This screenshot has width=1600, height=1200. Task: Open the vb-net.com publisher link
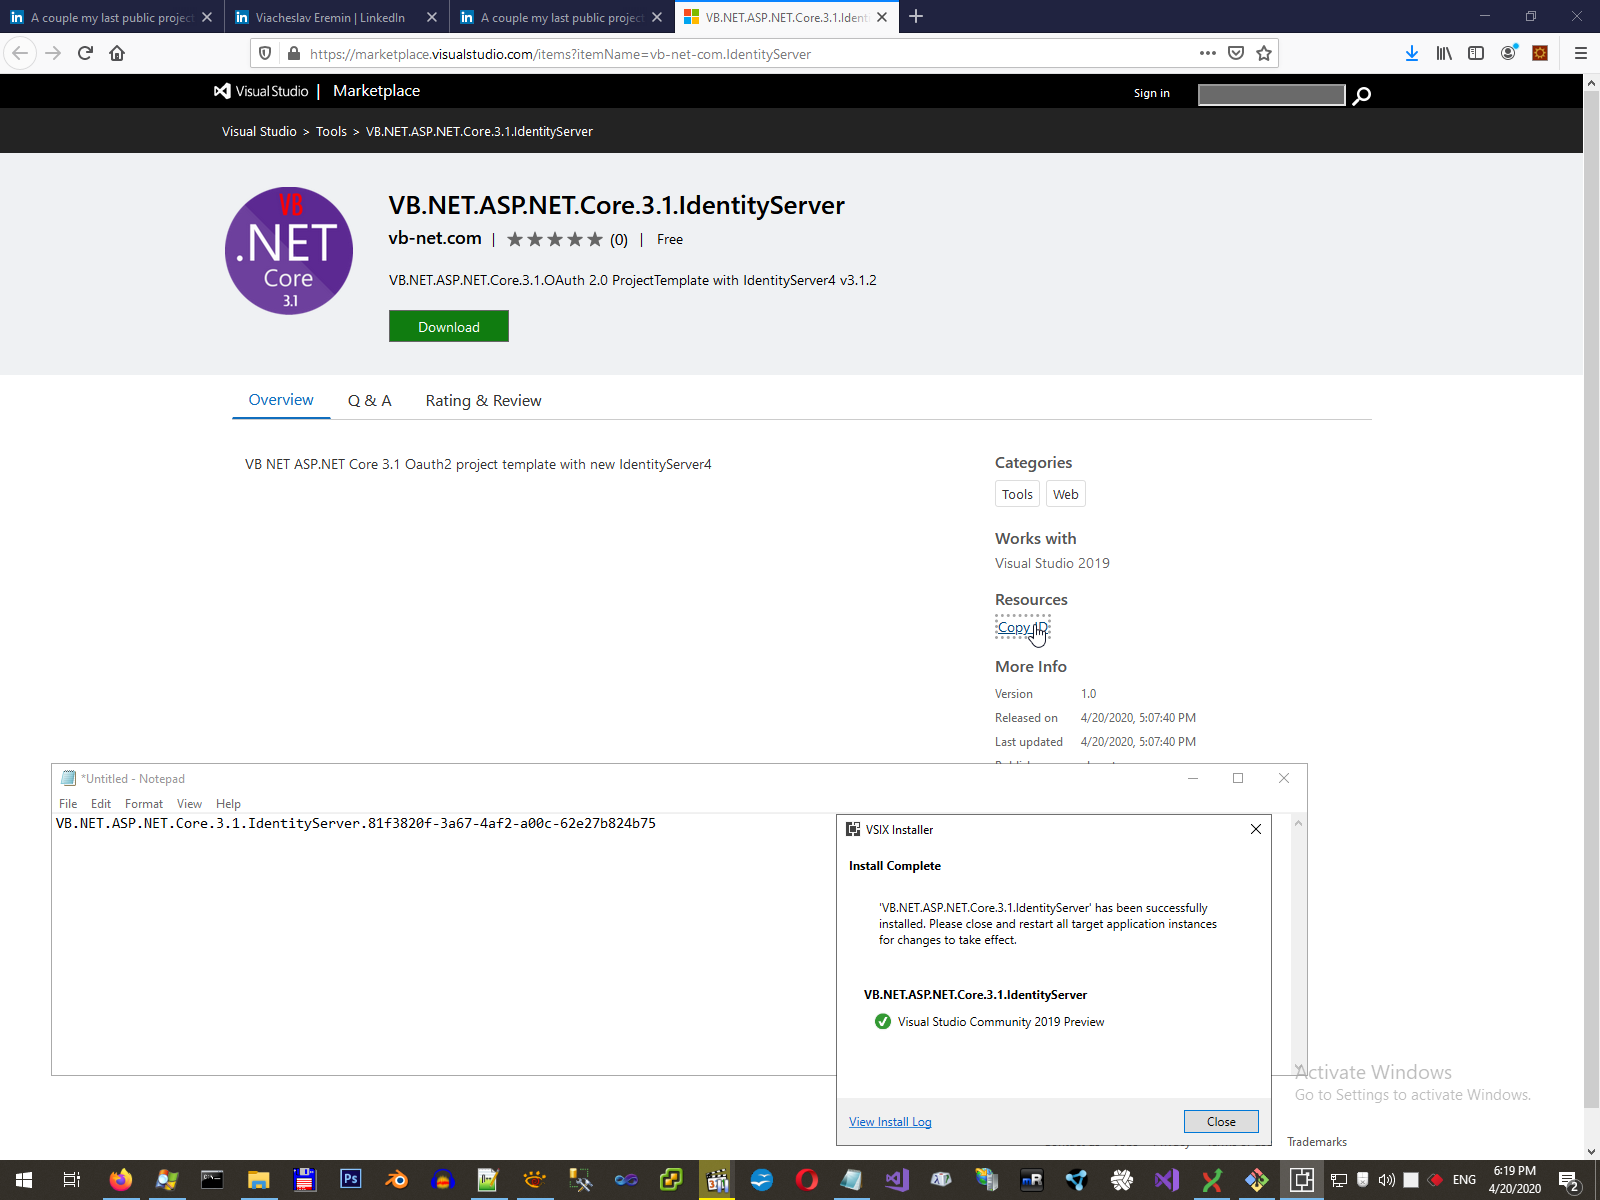435,238
